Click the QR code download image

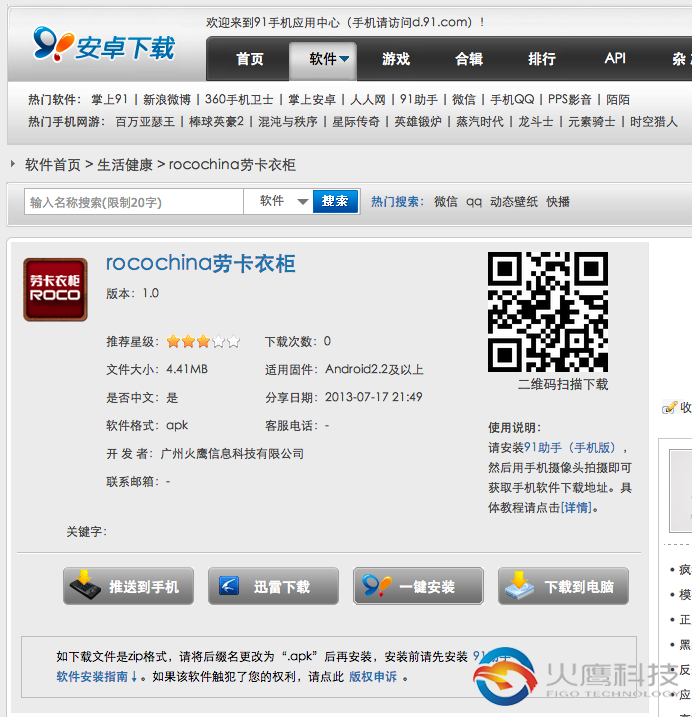(x=547, y=311)
